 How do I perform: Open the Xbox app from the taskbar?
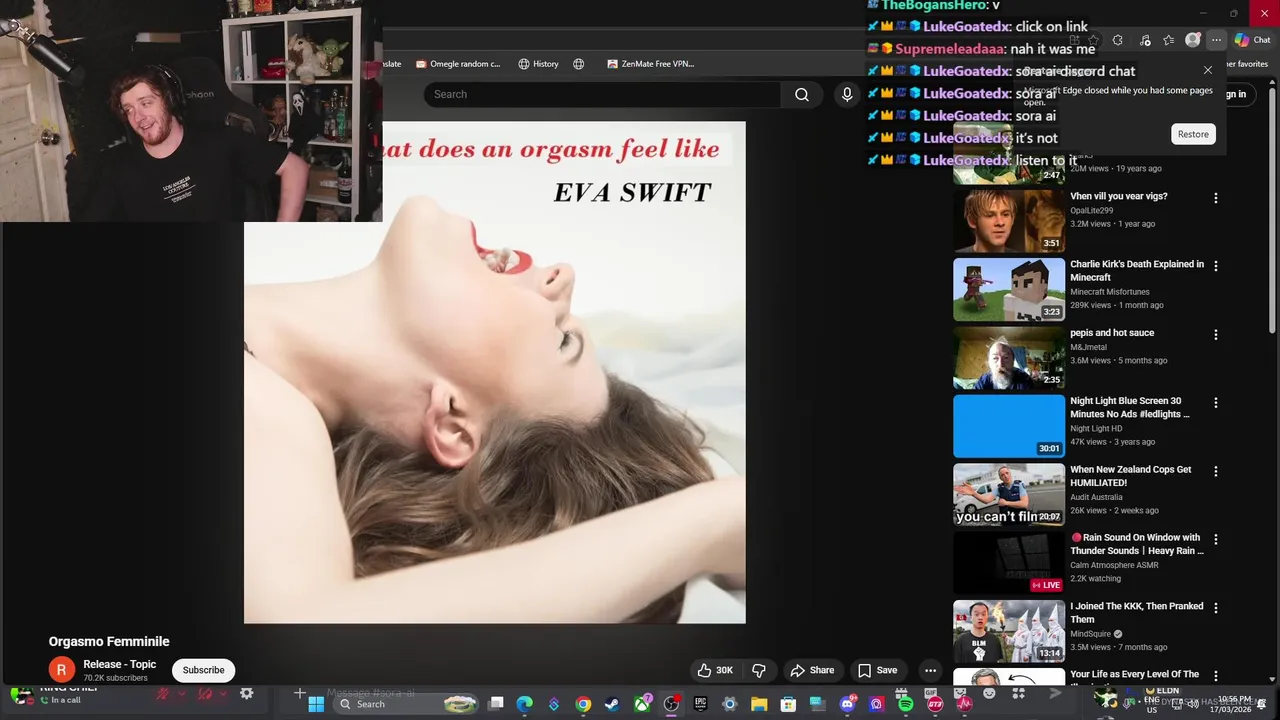click(642, 704)
